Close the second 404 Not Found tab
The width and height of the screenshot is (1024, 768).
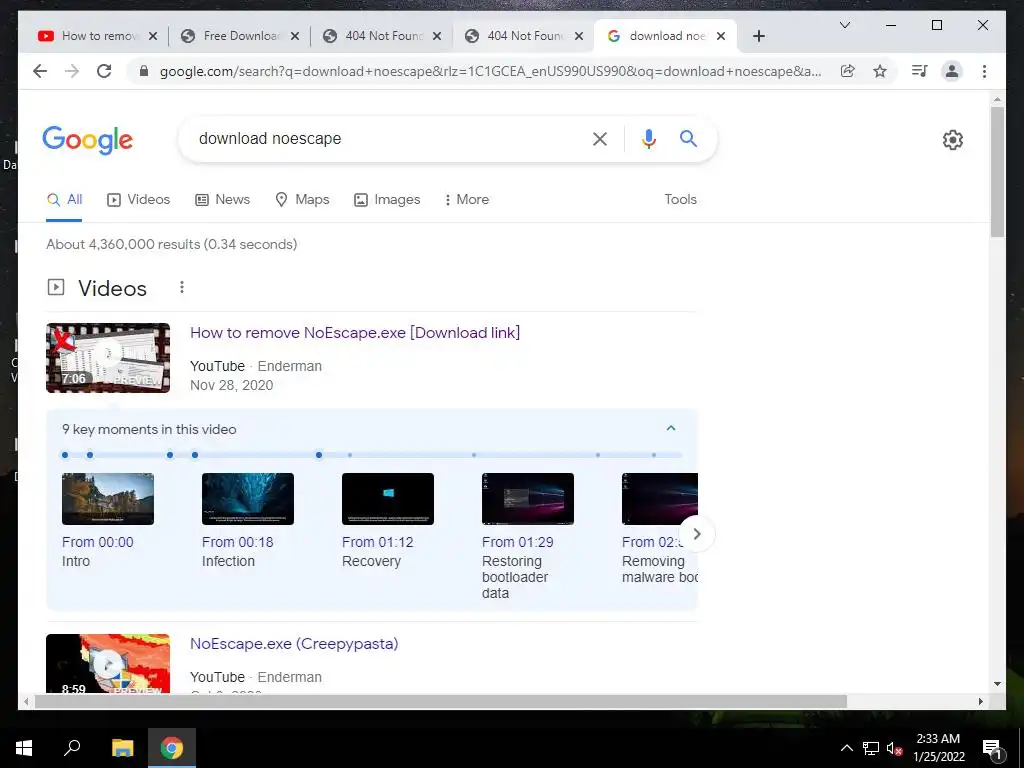[579, 36]
